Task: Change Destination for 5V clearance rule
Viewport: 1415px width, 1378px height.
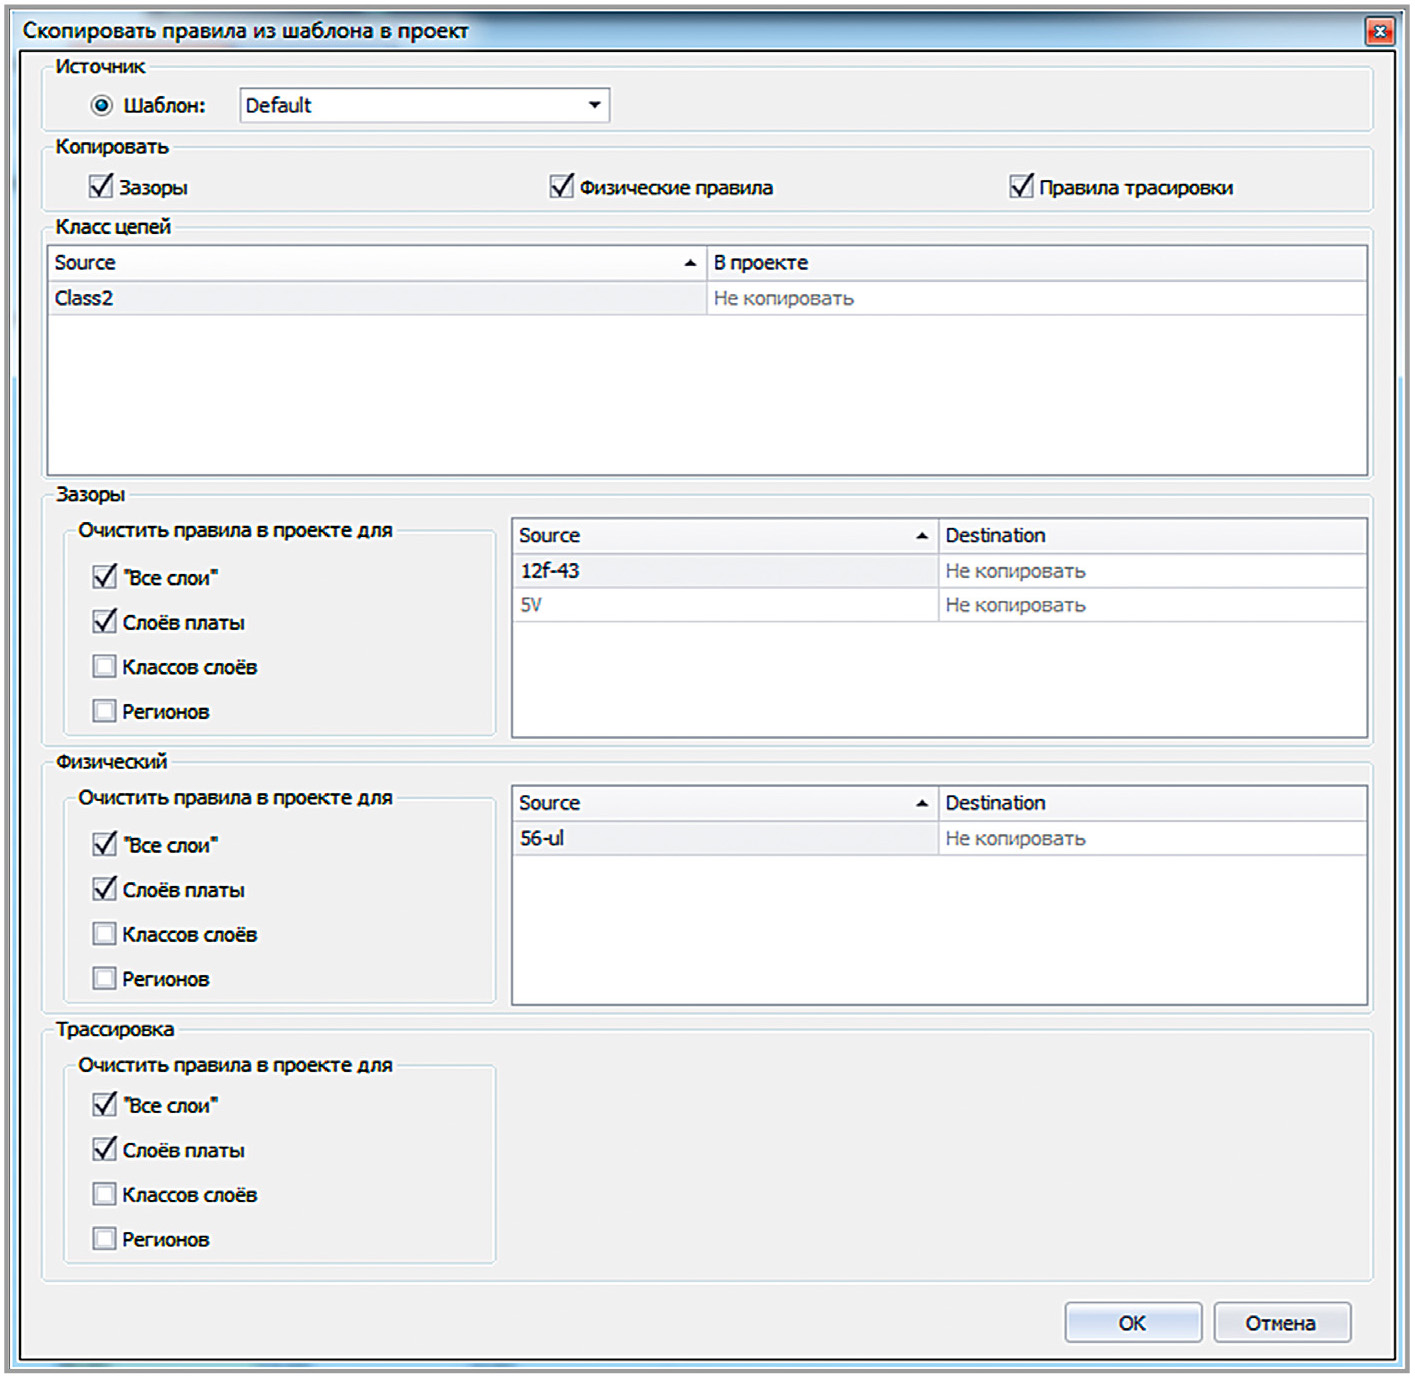Action: 1150,605
